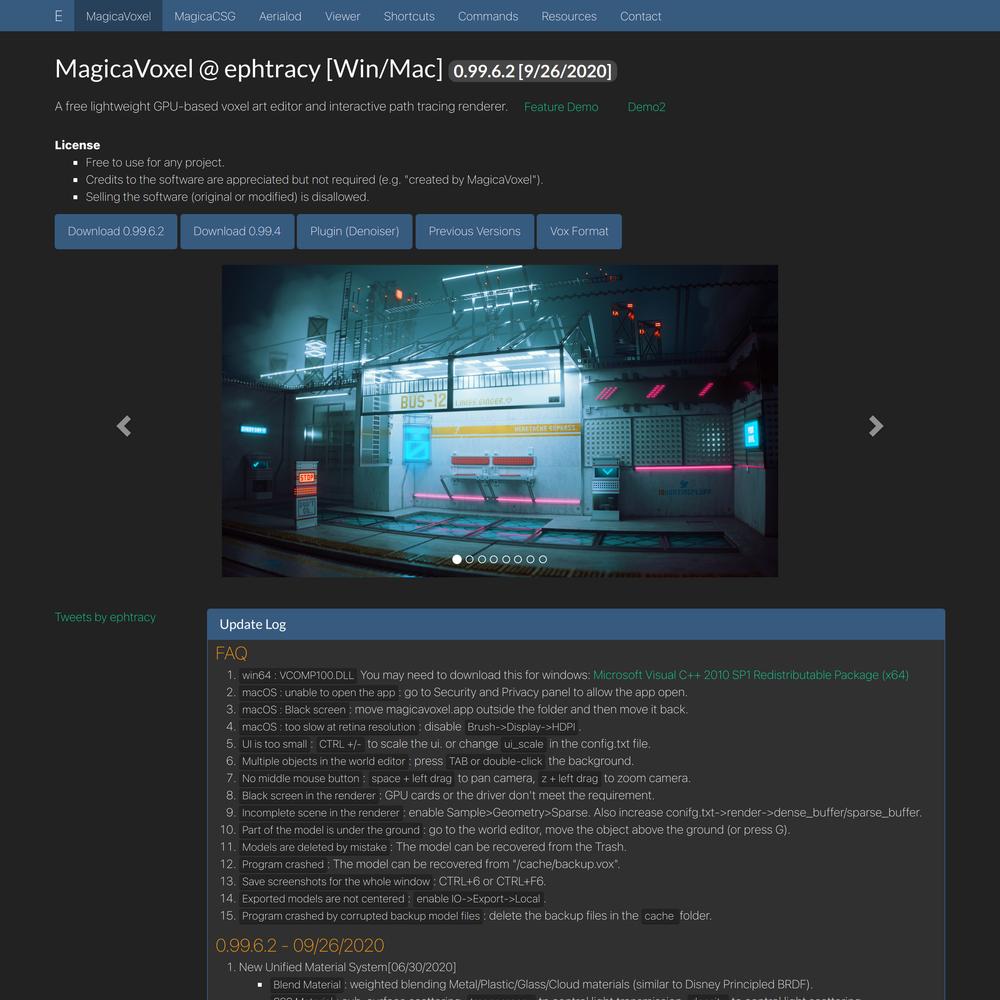The width and height of the screenshot is (1000, 1000).
Task: Open the MagicaVoxel nav tab
Action: pos(119,16)
